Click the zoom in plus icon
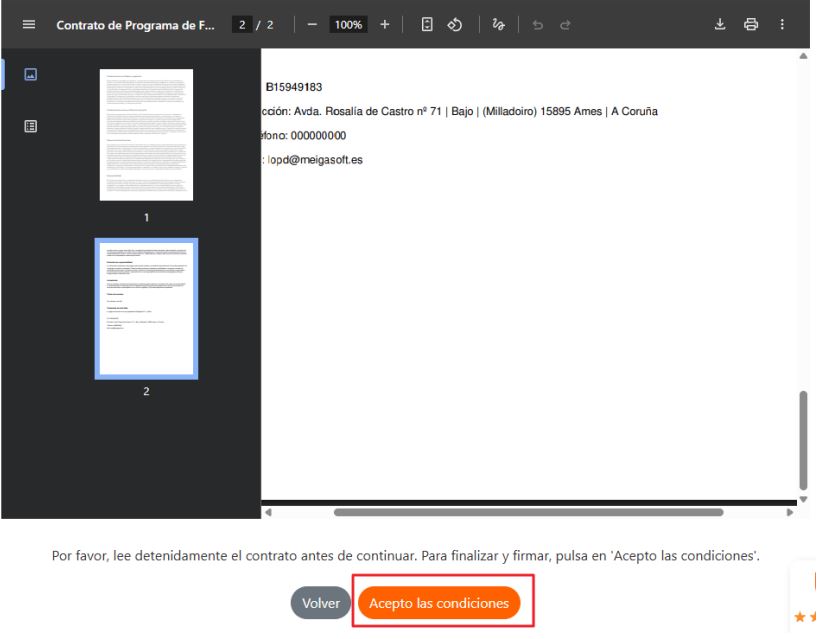 coord(384,24)
